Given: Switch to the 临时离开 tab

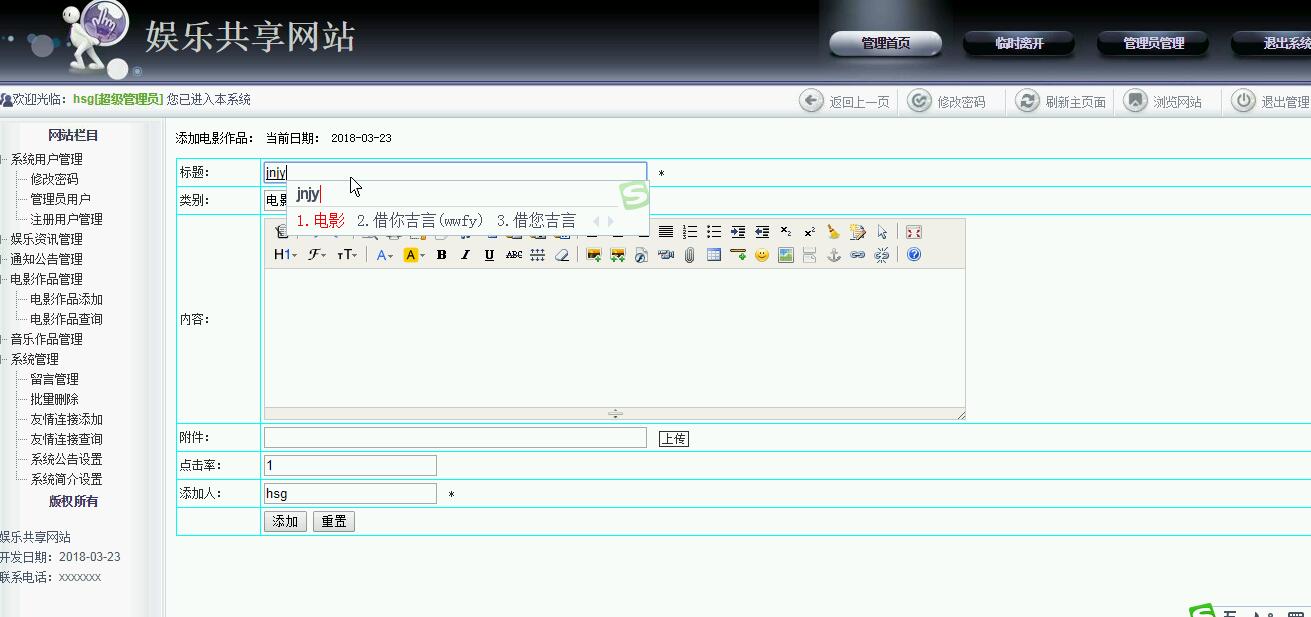Looking at the screenshot, I should coord(1019,43).
